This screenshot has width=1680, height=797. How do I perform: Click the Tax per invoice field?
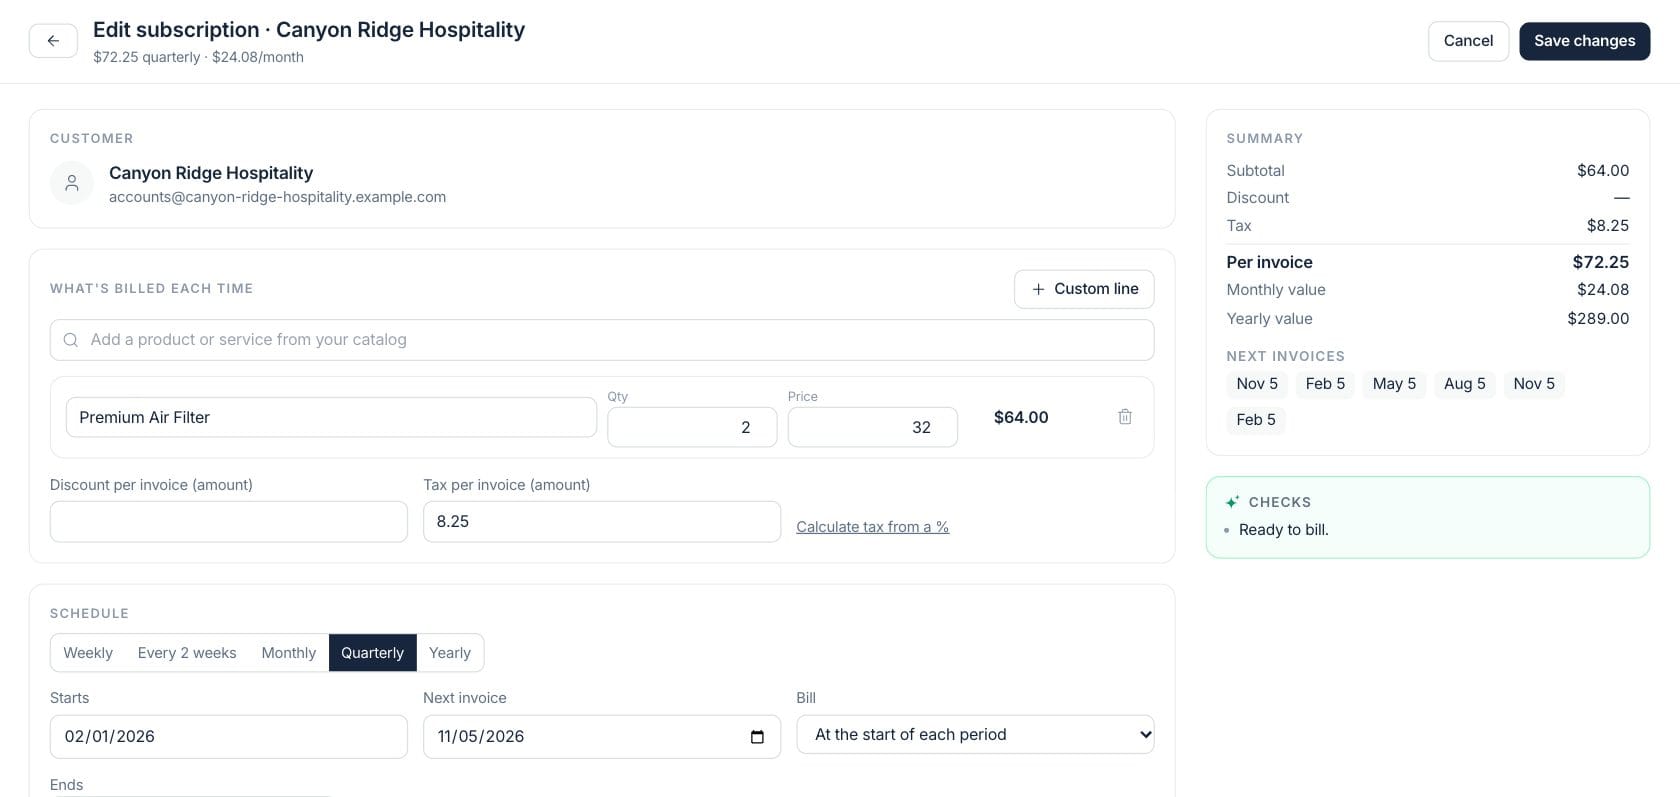[x=602, y=522]
